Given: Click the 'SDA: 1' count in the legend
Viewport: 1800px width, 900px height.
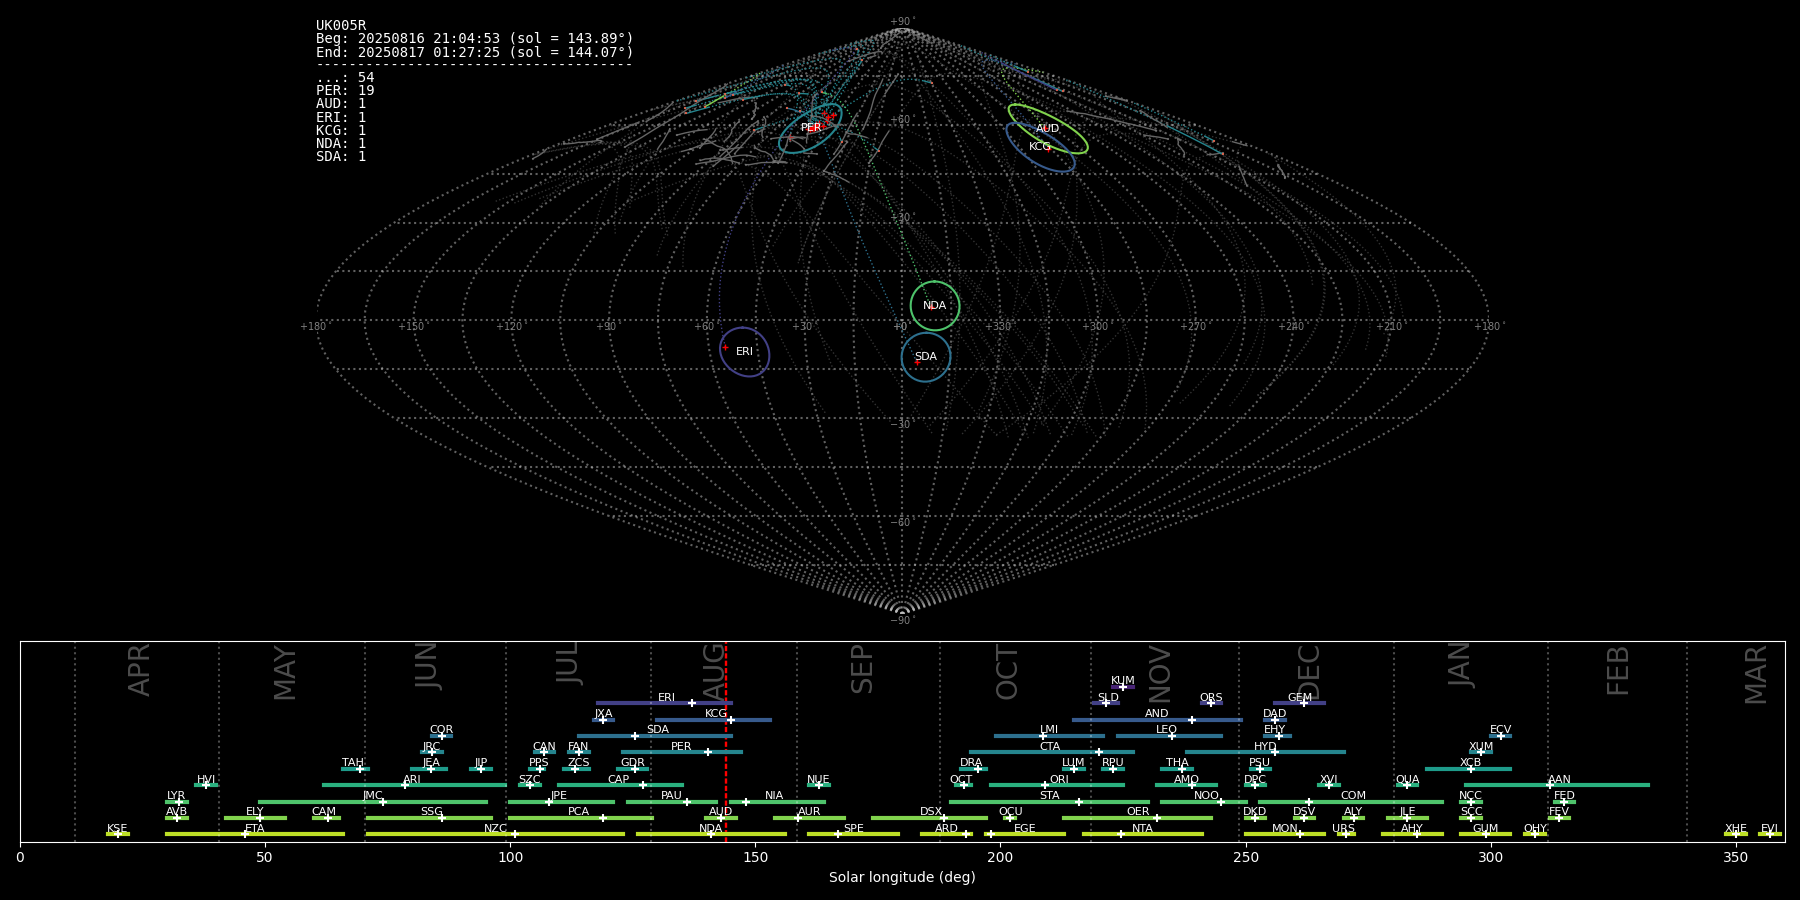Looking at the screenshot, I should 341,157.
